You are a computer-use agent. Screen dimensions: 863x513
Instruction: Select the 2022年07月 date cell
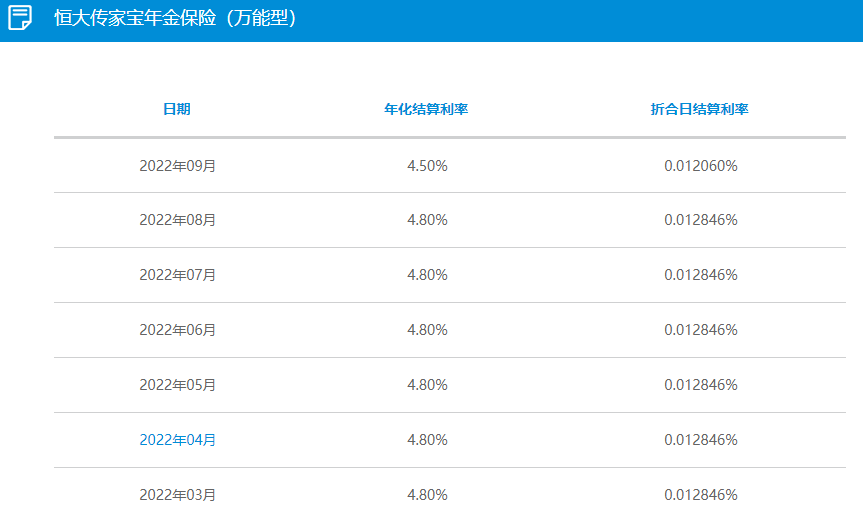(x=177, y=275)
